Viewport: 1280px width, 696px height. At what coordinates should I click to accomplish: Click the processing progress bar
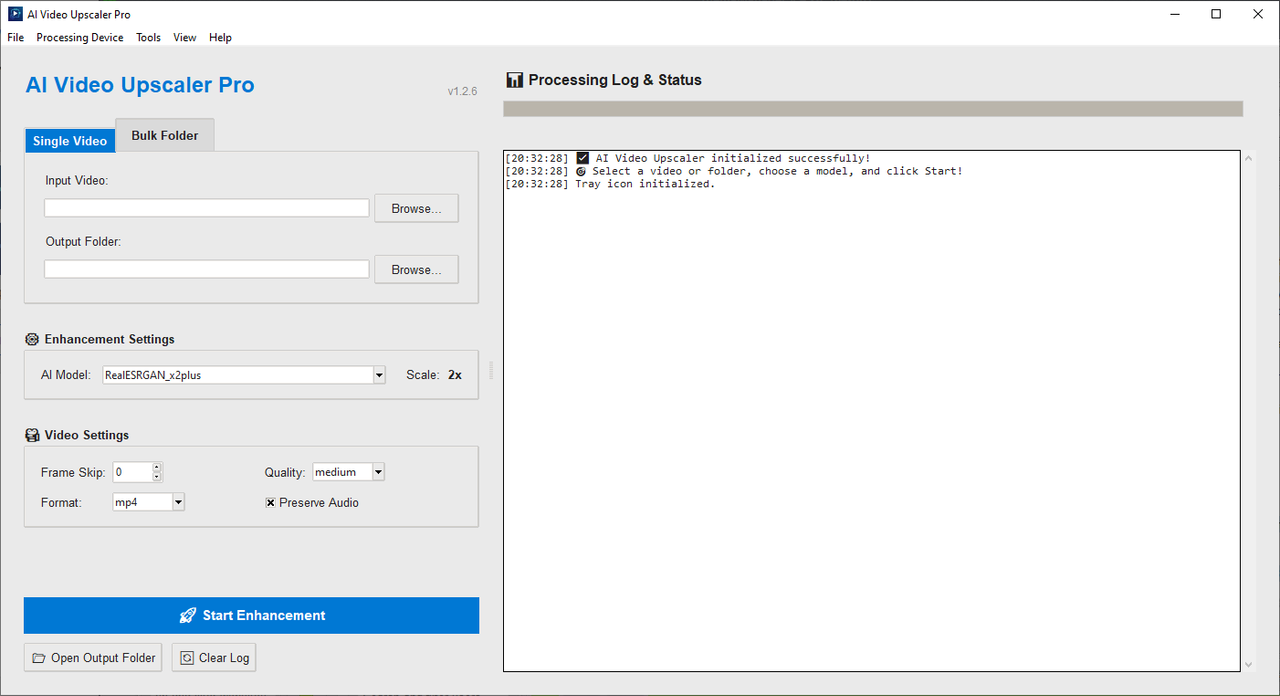tap(873, 109)
